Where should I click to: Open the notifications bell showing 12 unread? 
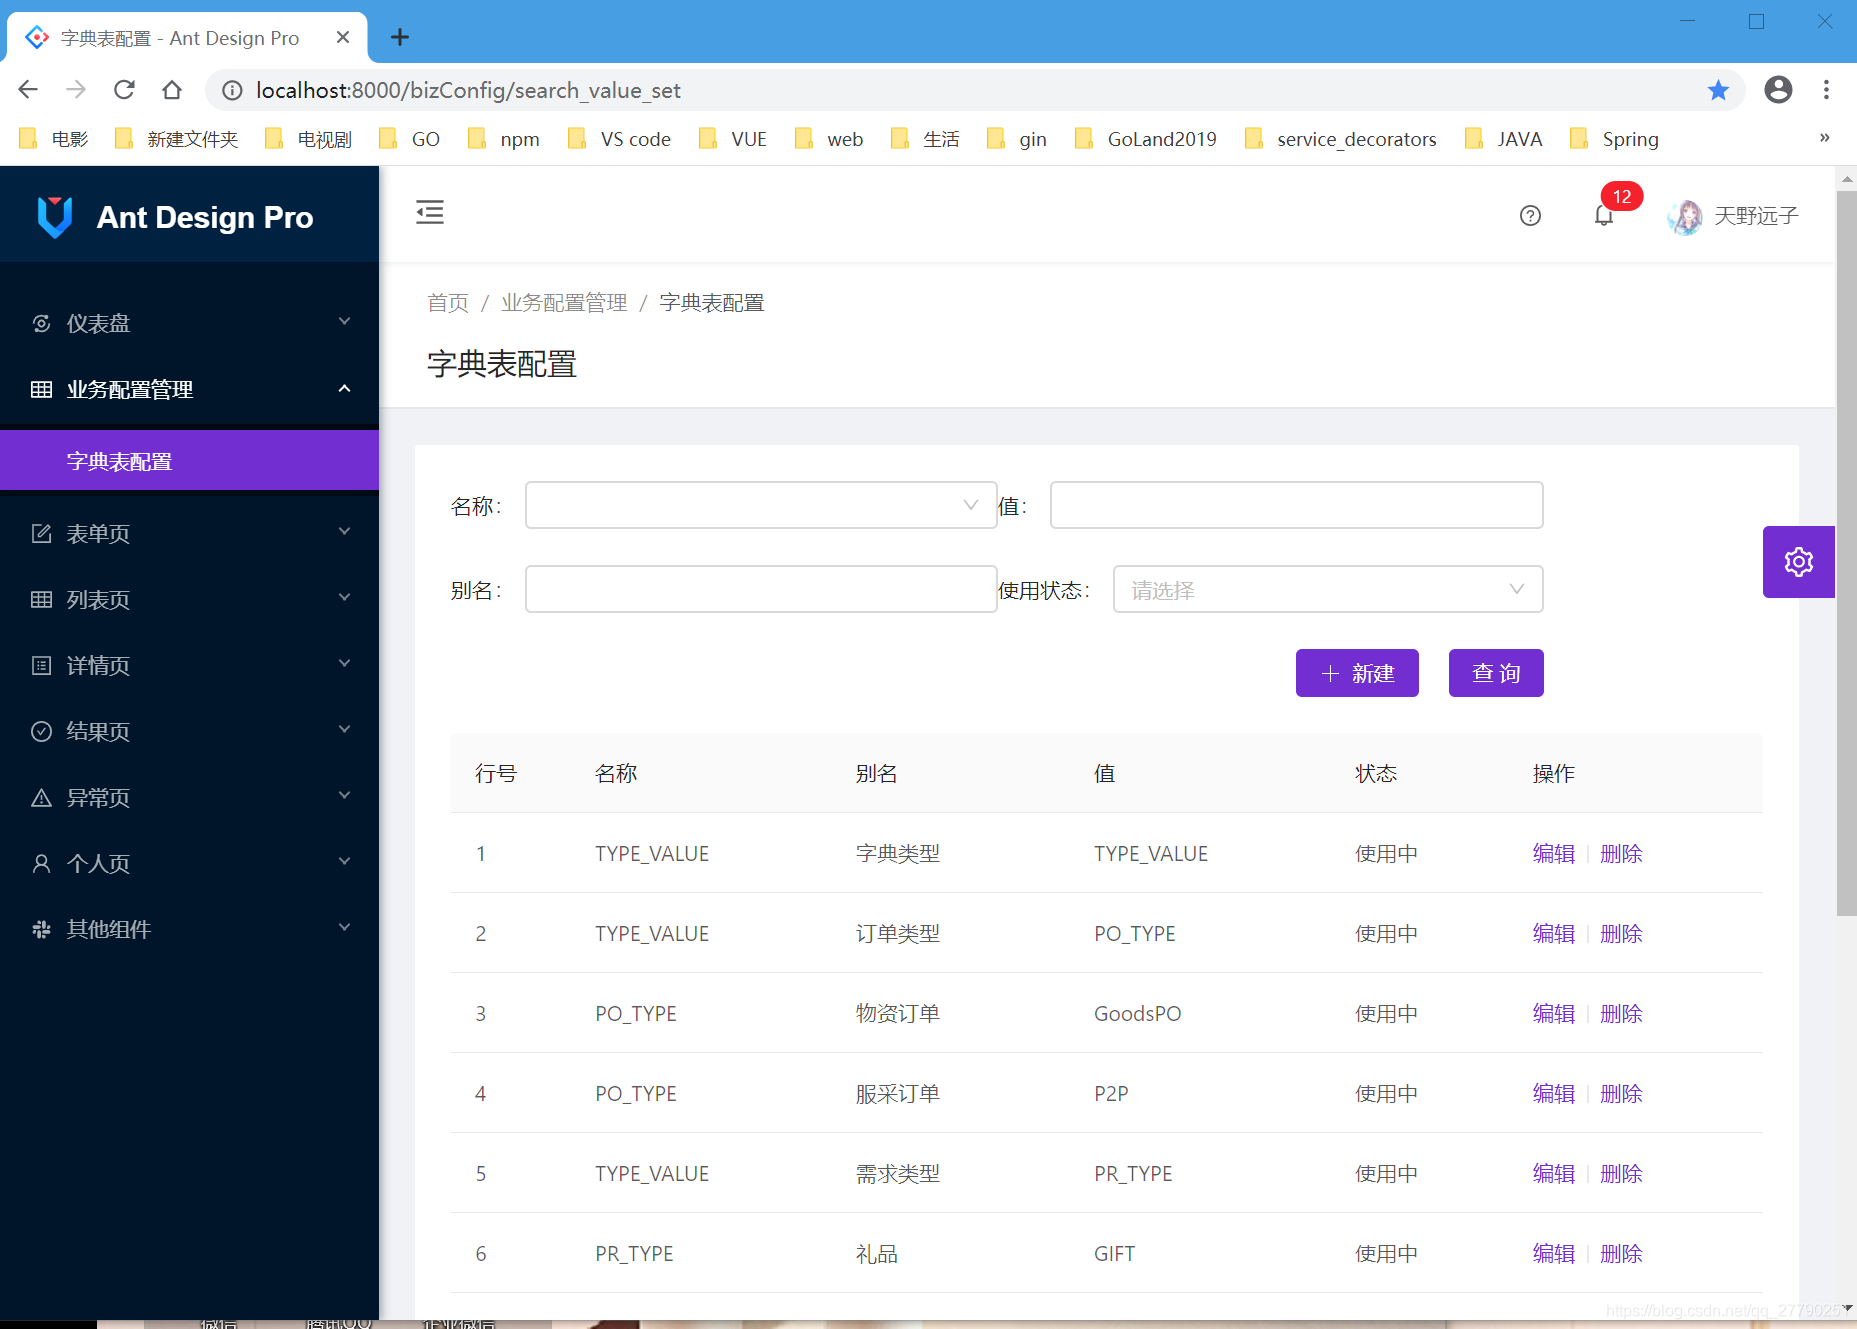(x=1604, y=215)
